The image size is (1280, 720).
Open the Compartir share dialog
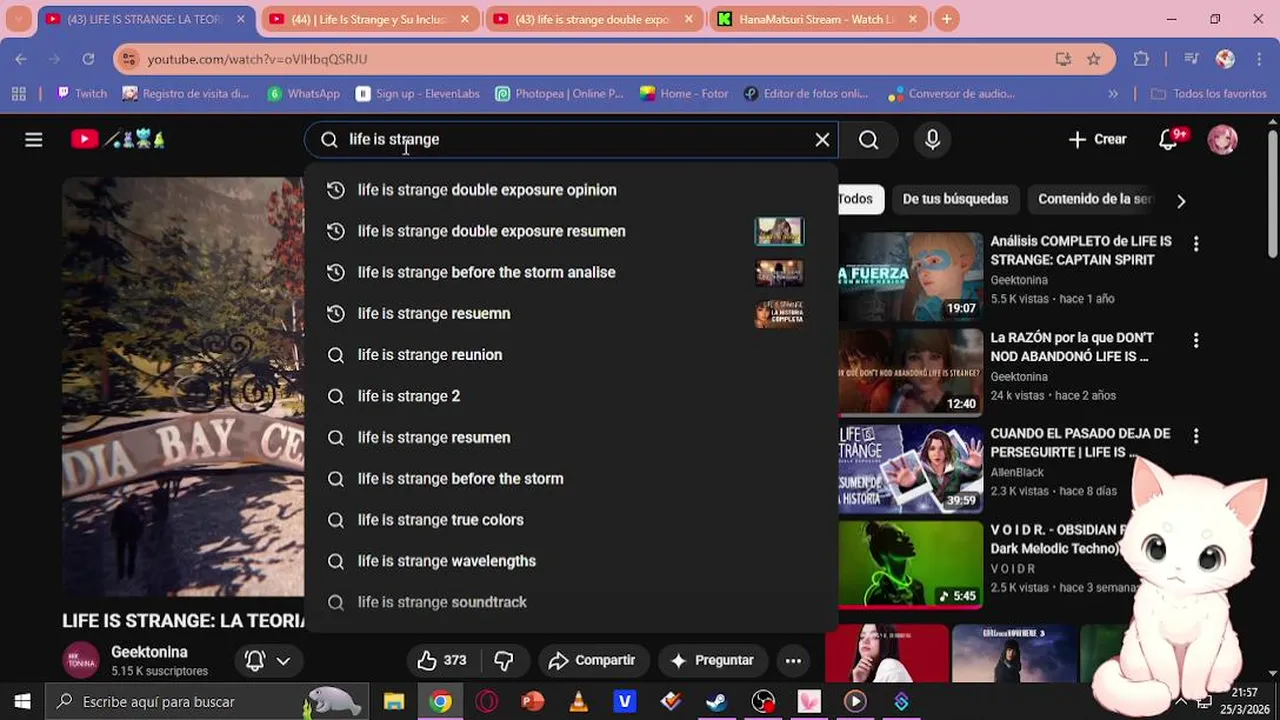click(592, 660)
